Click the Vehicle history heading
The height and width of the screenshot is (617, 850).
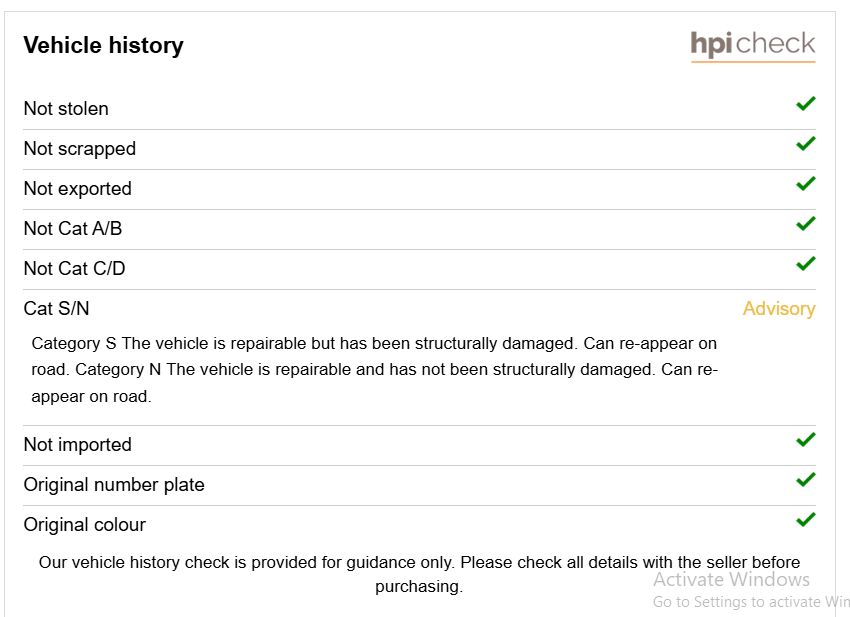point(104,45)
